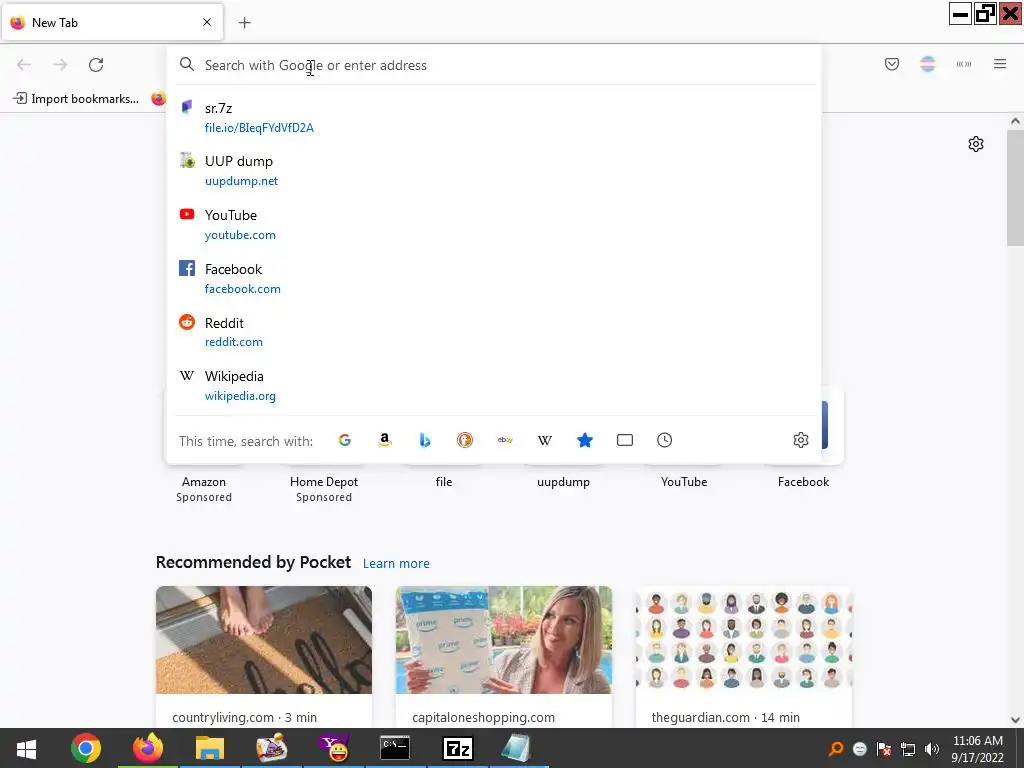This screenshot has height=768, width=1024.
Task: Launch Google Chrome from the taskbar
Action: [x=86, y=748]
